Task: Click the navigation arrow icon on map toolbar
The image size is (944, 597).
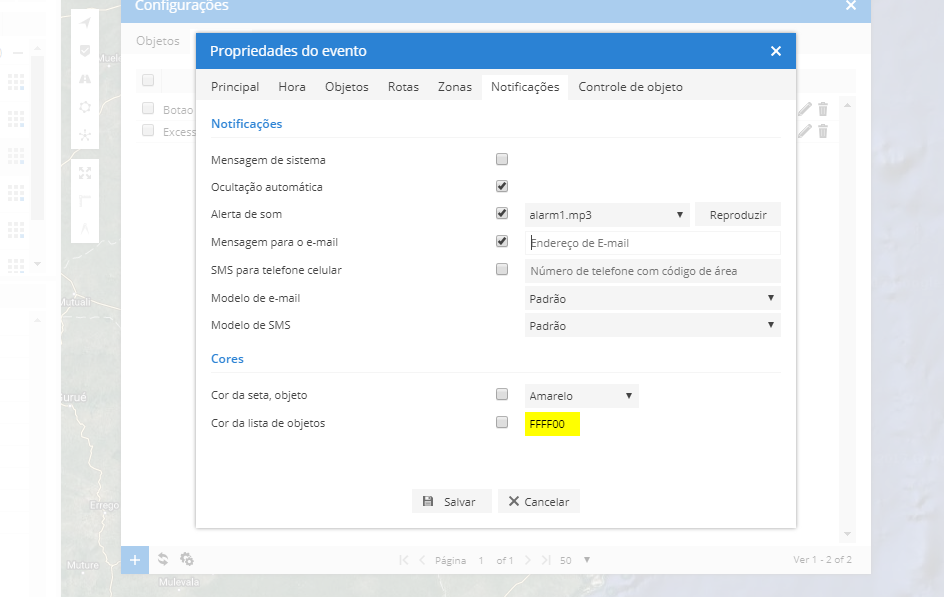Action: click(x=85, y=22)
